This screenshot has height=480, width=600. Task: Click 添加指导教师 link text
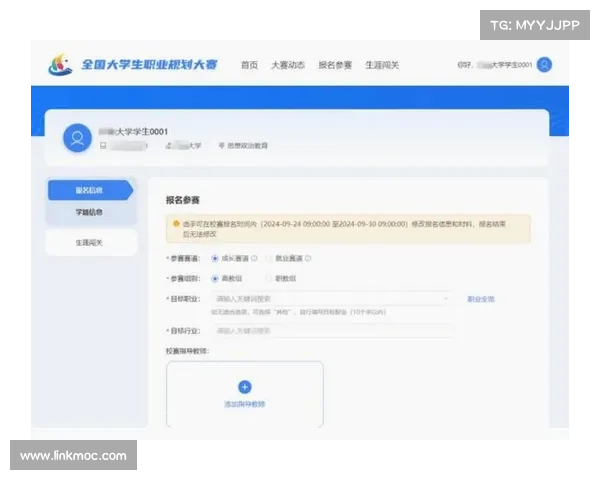(245, 404)
